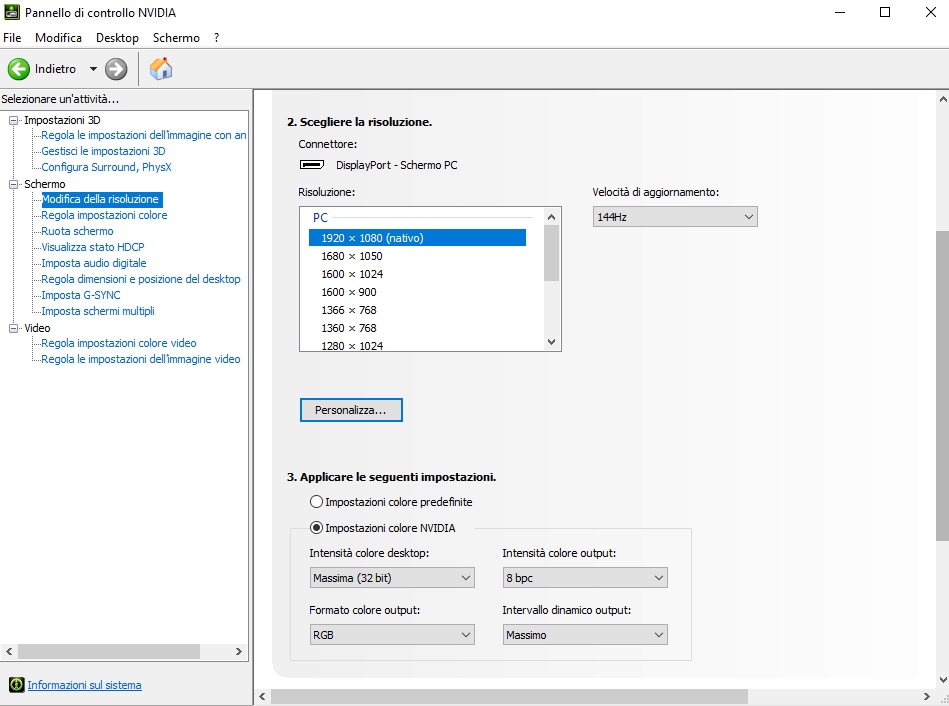Click task tree scroll right arrow

[x=238, y=652]
